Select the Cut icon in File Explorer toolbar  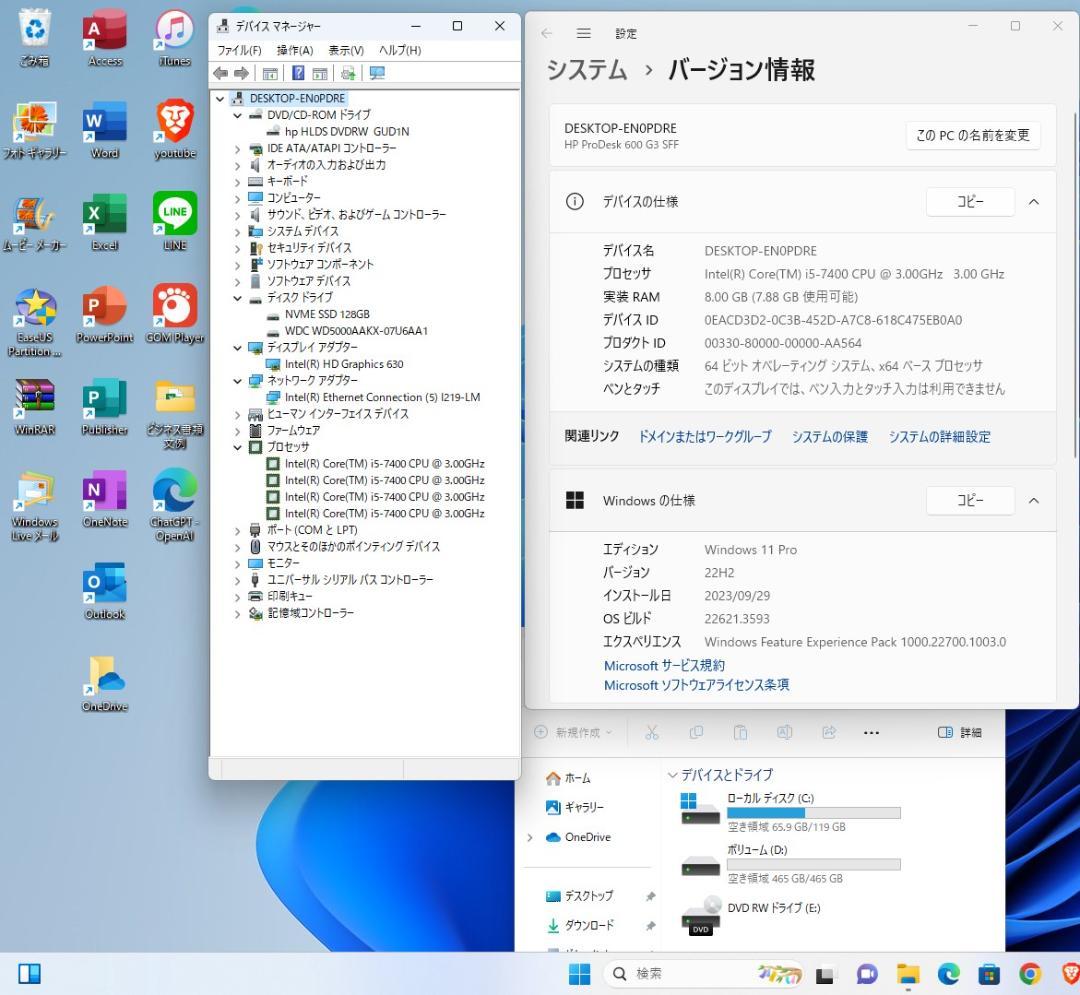(652, 732)
